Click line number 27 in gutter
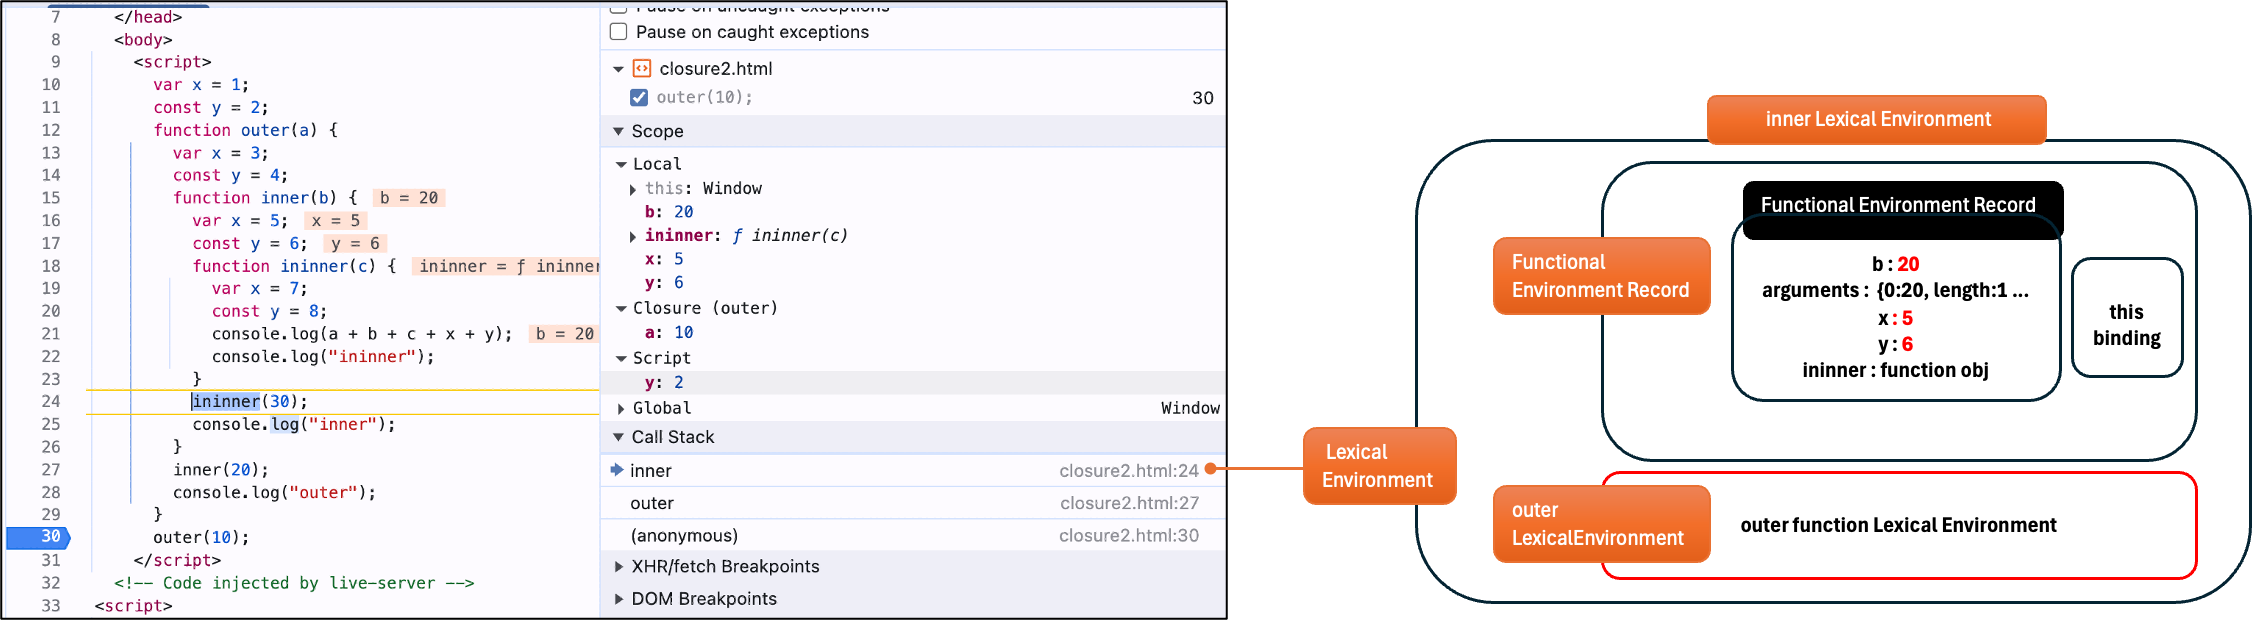Image resolution: width=2252 pixels, height=620 pixels. (51, 469)
